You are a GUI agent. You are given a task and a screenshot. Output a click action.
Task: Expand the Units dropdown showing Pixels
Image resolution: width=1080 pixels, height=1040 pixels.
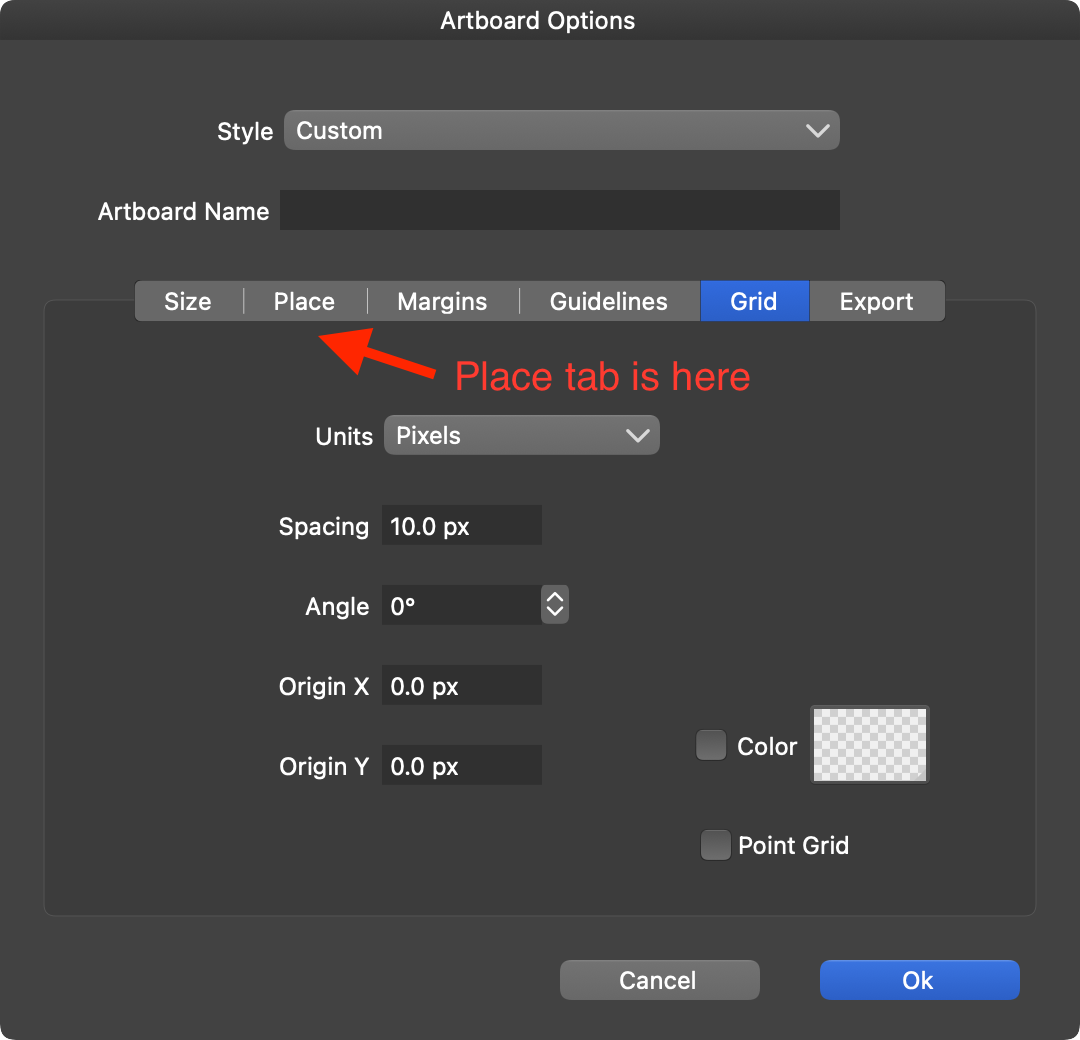pyautogui.click(x=521, y=436)
